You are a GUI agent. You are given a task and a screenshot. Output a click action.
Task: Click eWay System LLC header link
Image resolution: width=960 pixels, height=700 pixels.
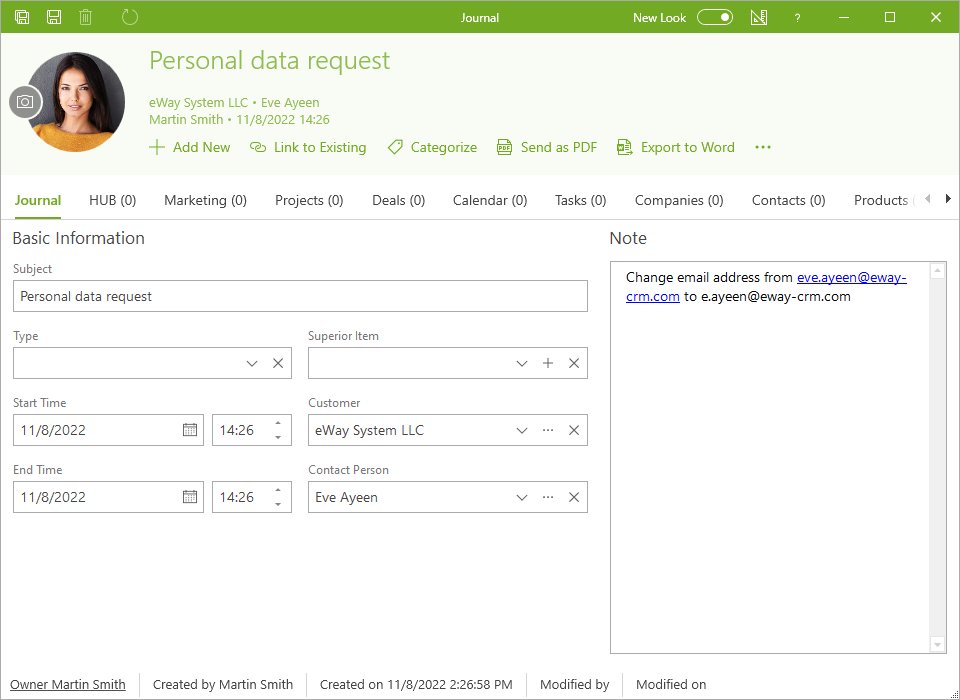click(x=198, y=102)
